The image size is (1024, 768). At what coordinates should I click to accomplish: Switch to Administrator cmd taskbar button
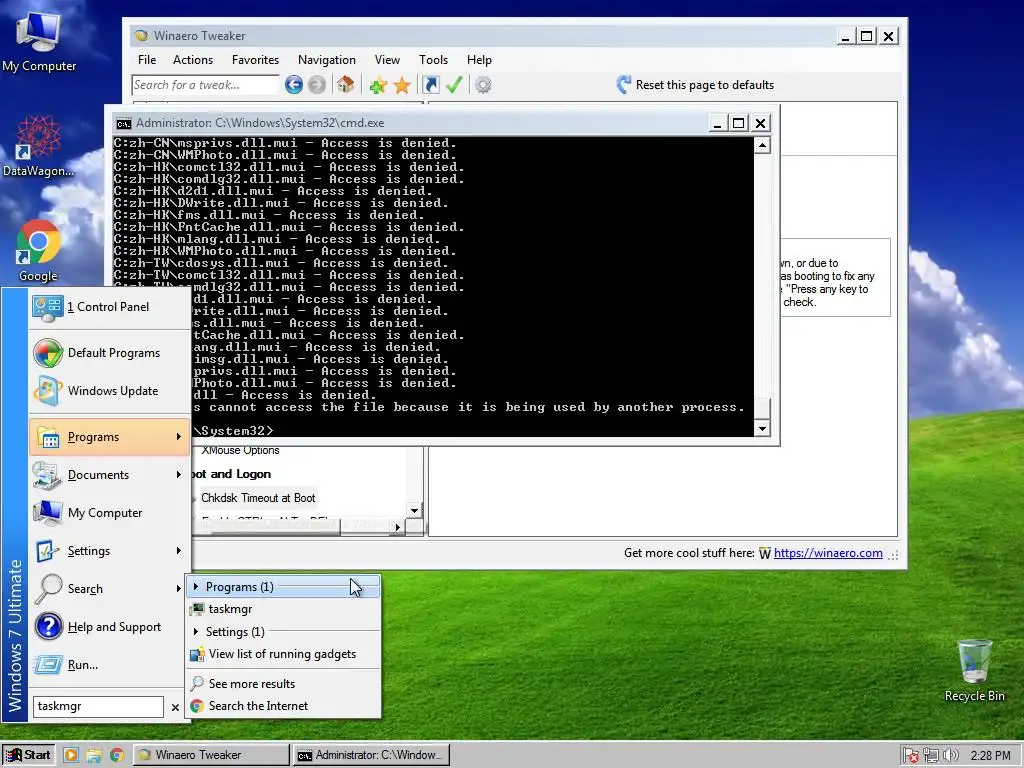[370, 755]
